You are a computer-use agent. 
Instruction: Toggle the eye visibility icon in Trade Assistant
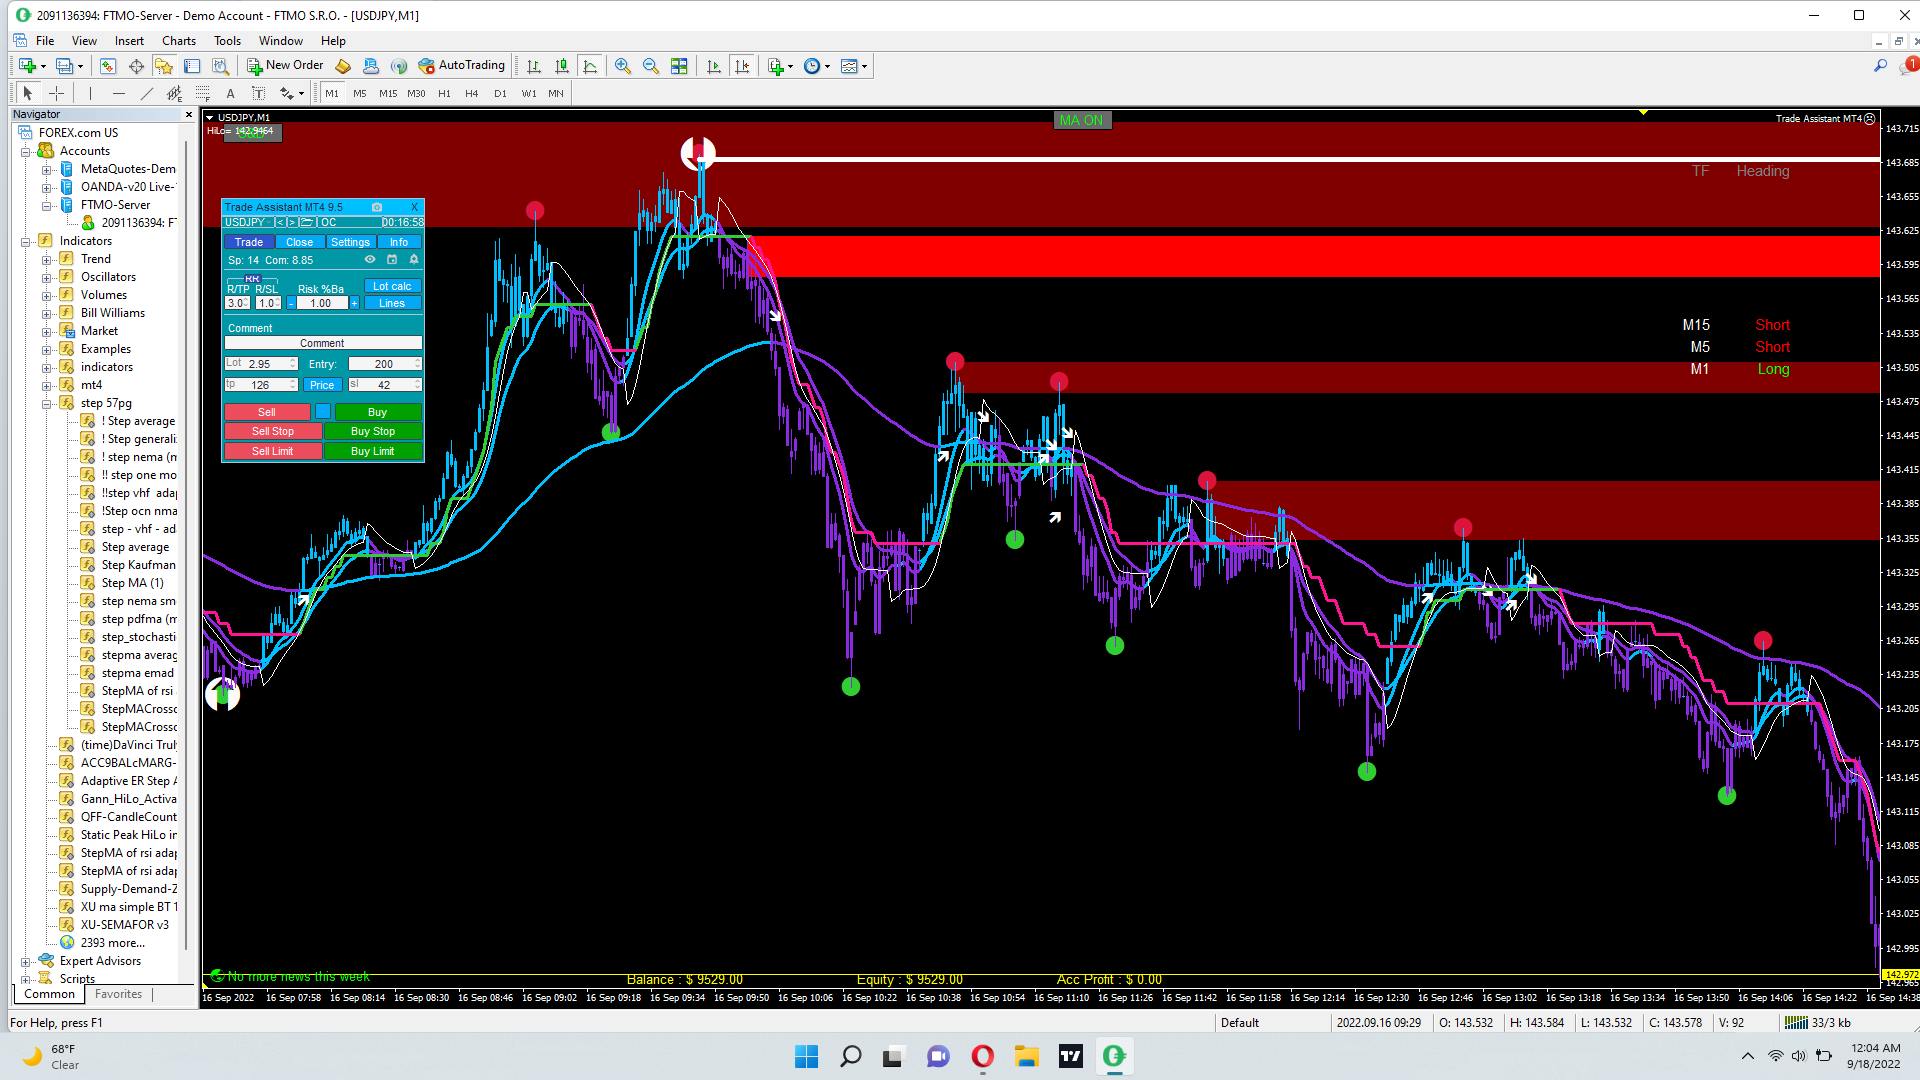click(370, 260)
